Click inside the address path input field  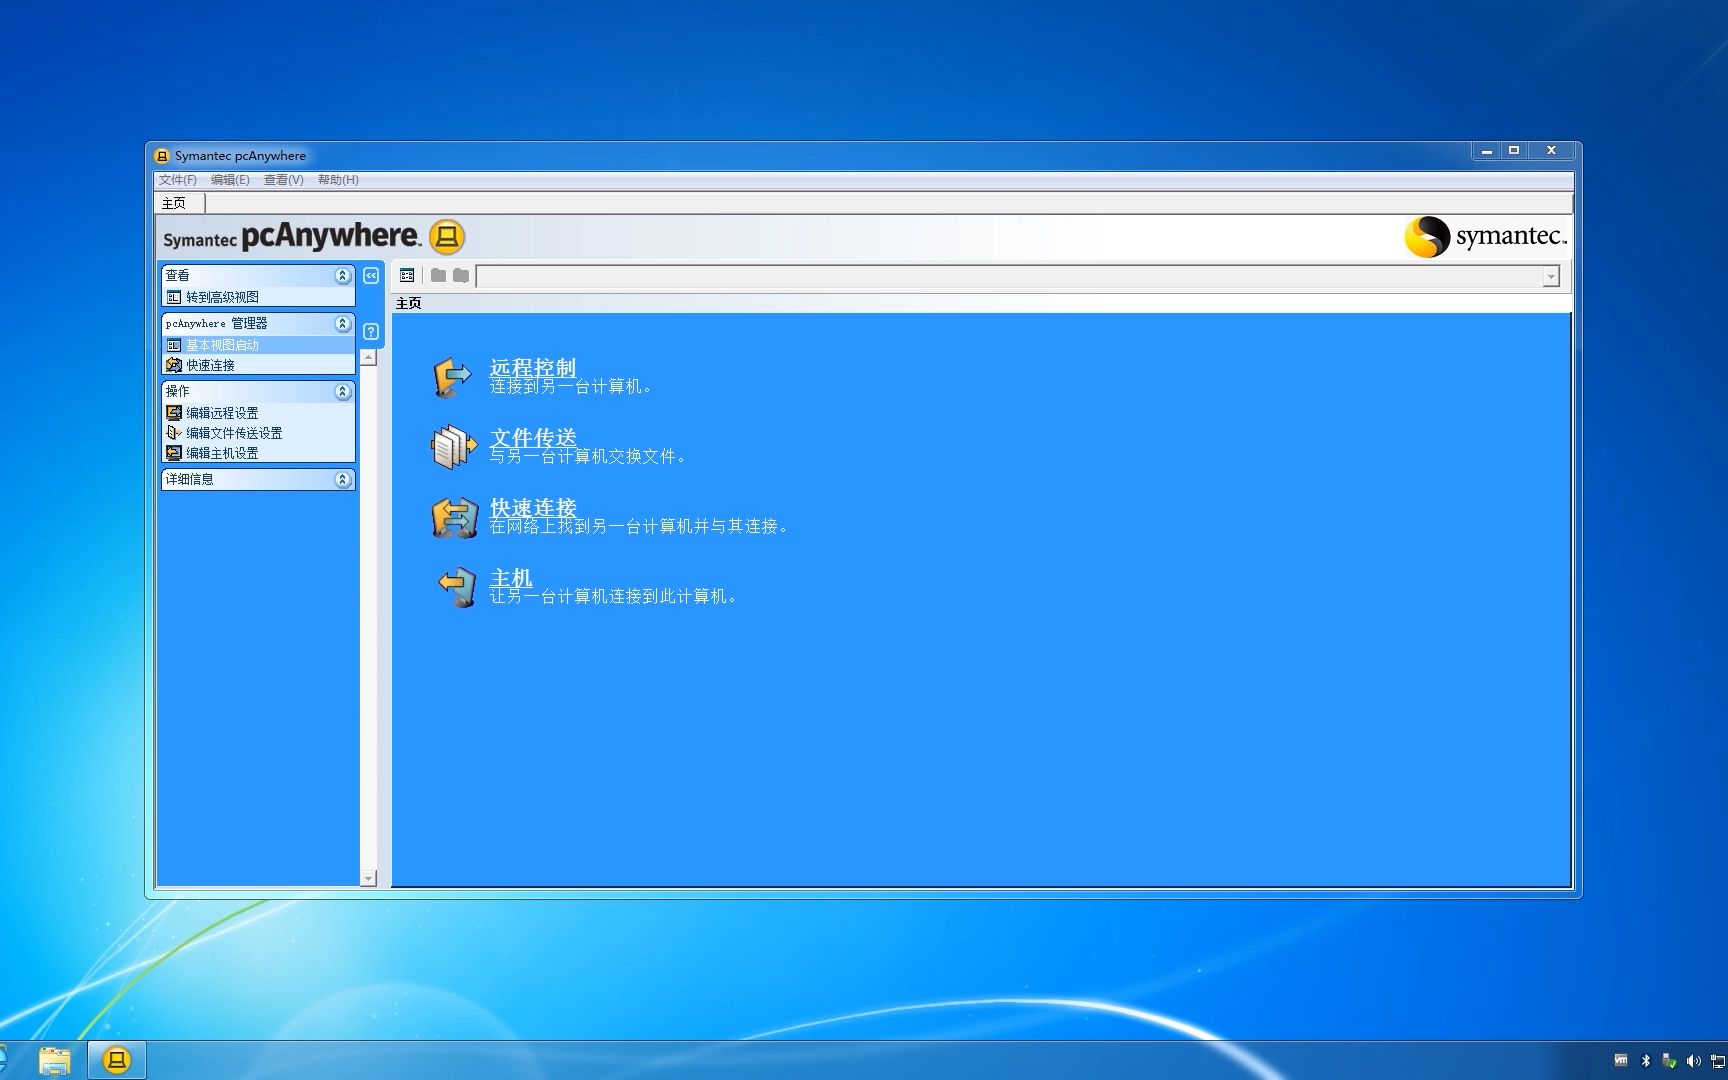(1009, 276)
